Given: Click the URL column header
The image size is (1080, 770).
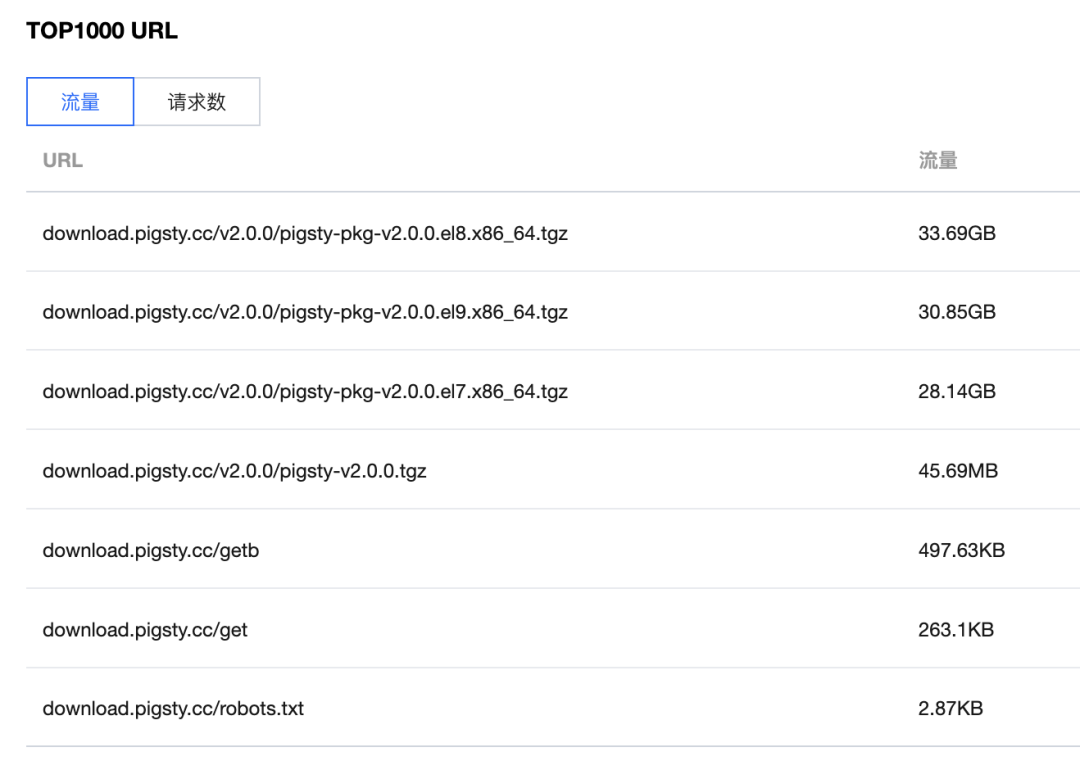Looking at the screenshot, I should click(62, 160).
